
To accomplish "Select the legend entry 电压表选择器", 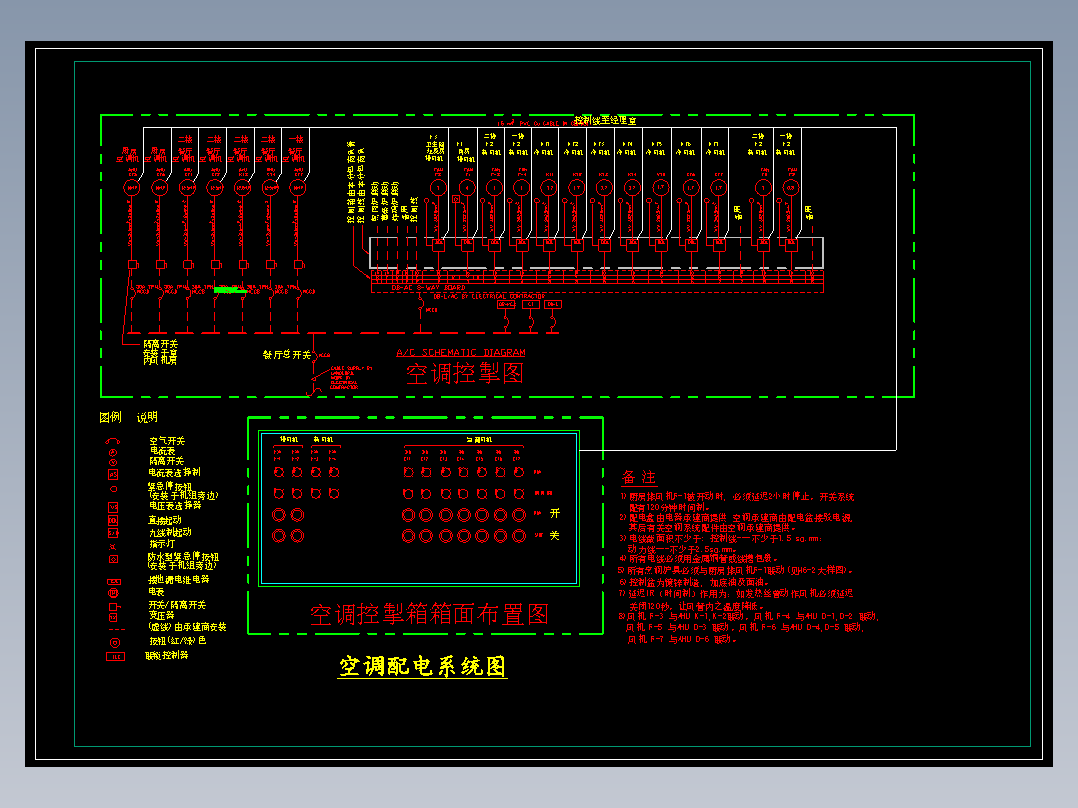I will 175,505.
